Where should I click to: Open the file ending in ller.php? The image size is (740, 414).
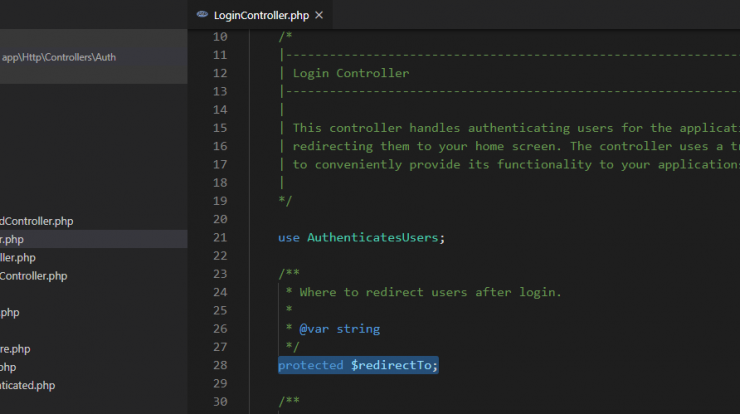point(18,257)
